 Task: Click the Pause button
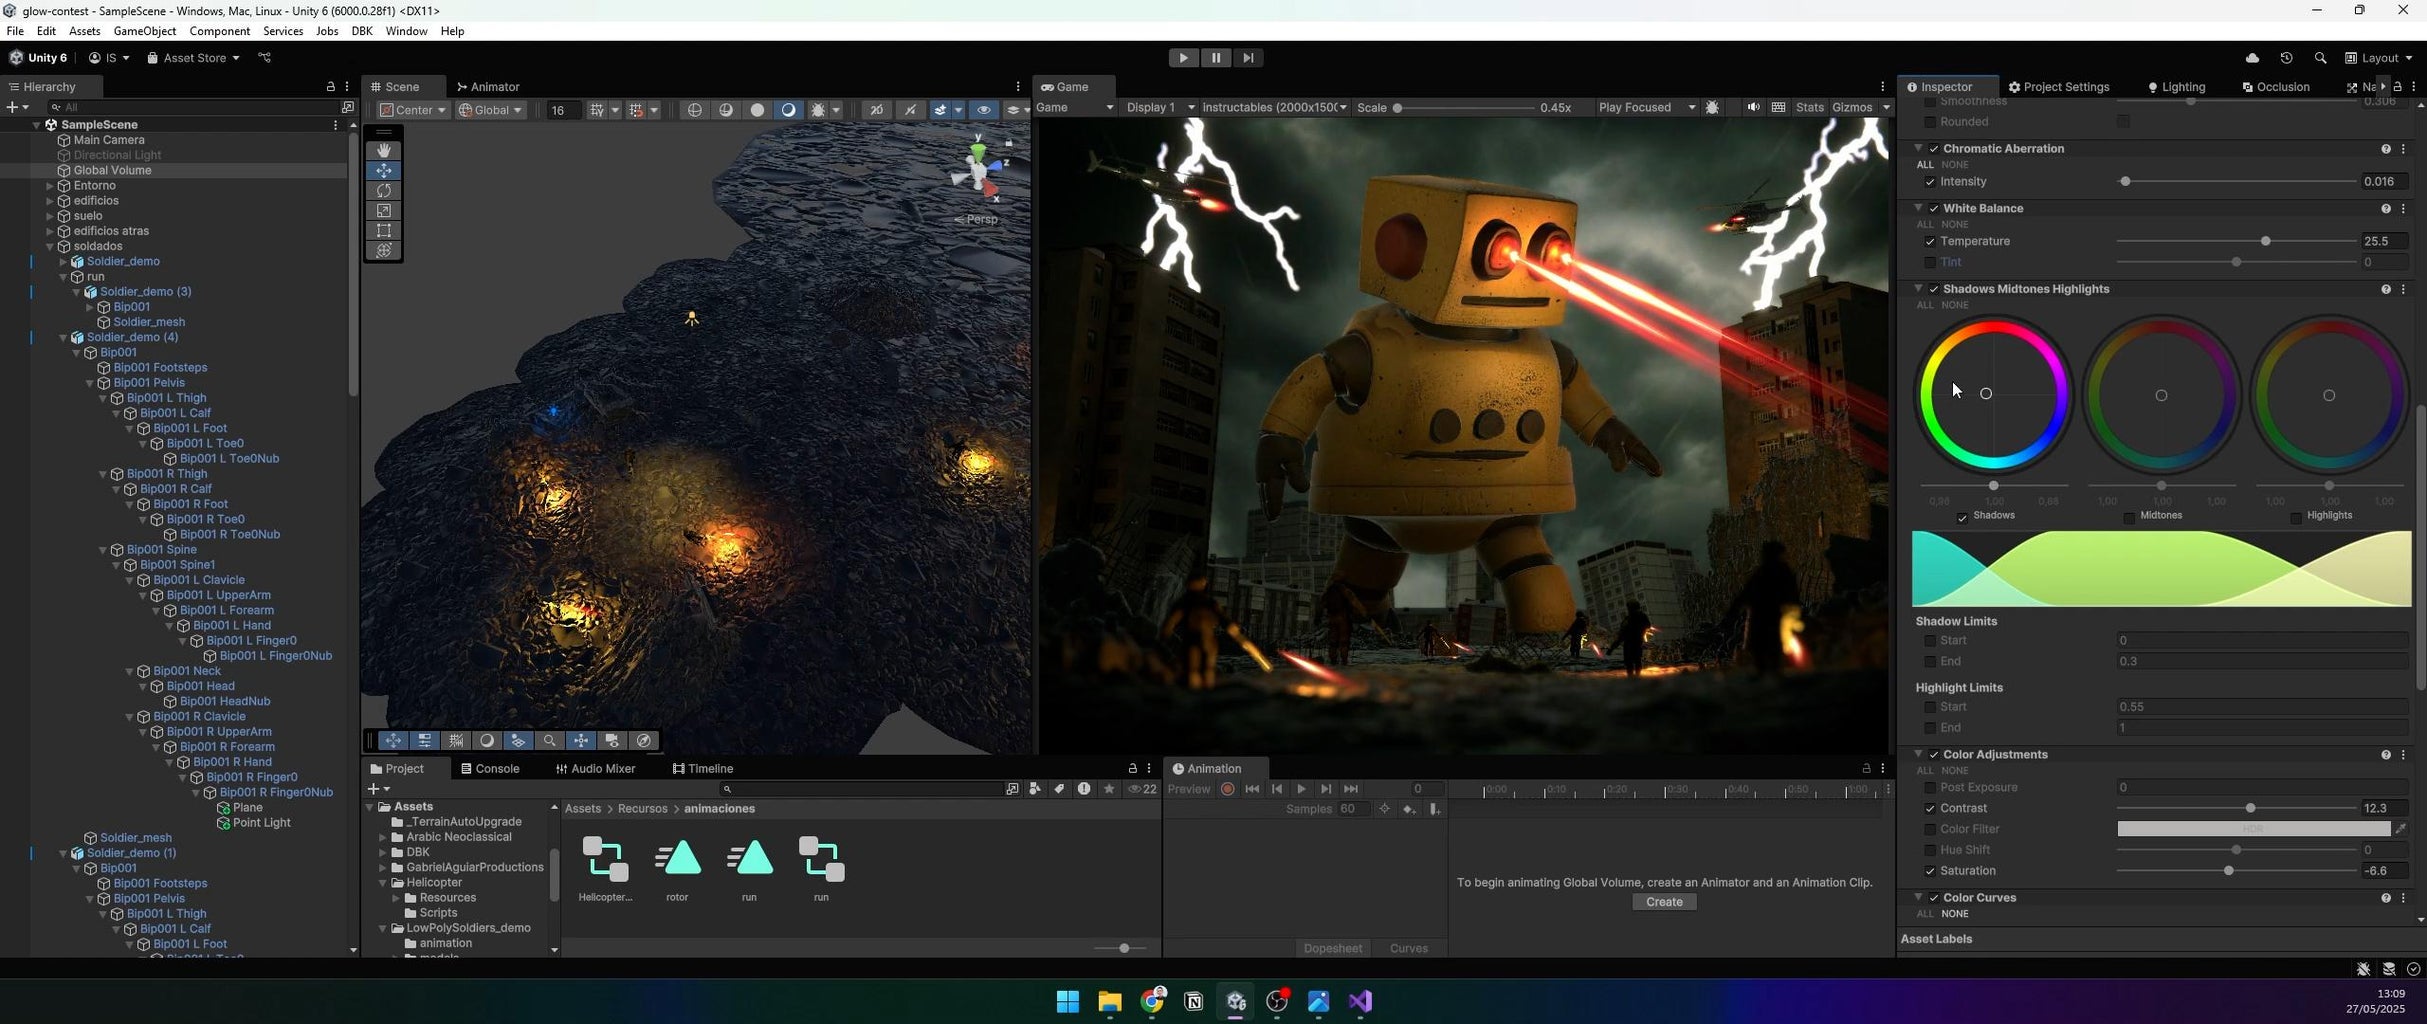pos(1215,58)
